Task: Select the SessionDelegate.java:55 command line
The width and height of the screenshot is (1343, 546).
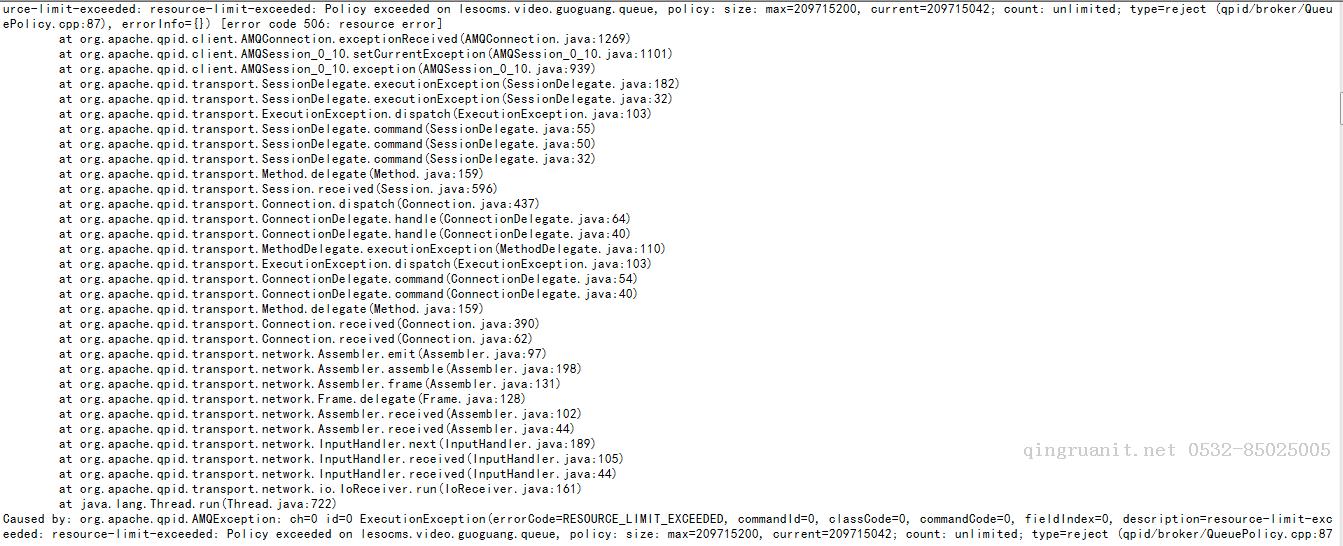Action: [x=326, y=129]
